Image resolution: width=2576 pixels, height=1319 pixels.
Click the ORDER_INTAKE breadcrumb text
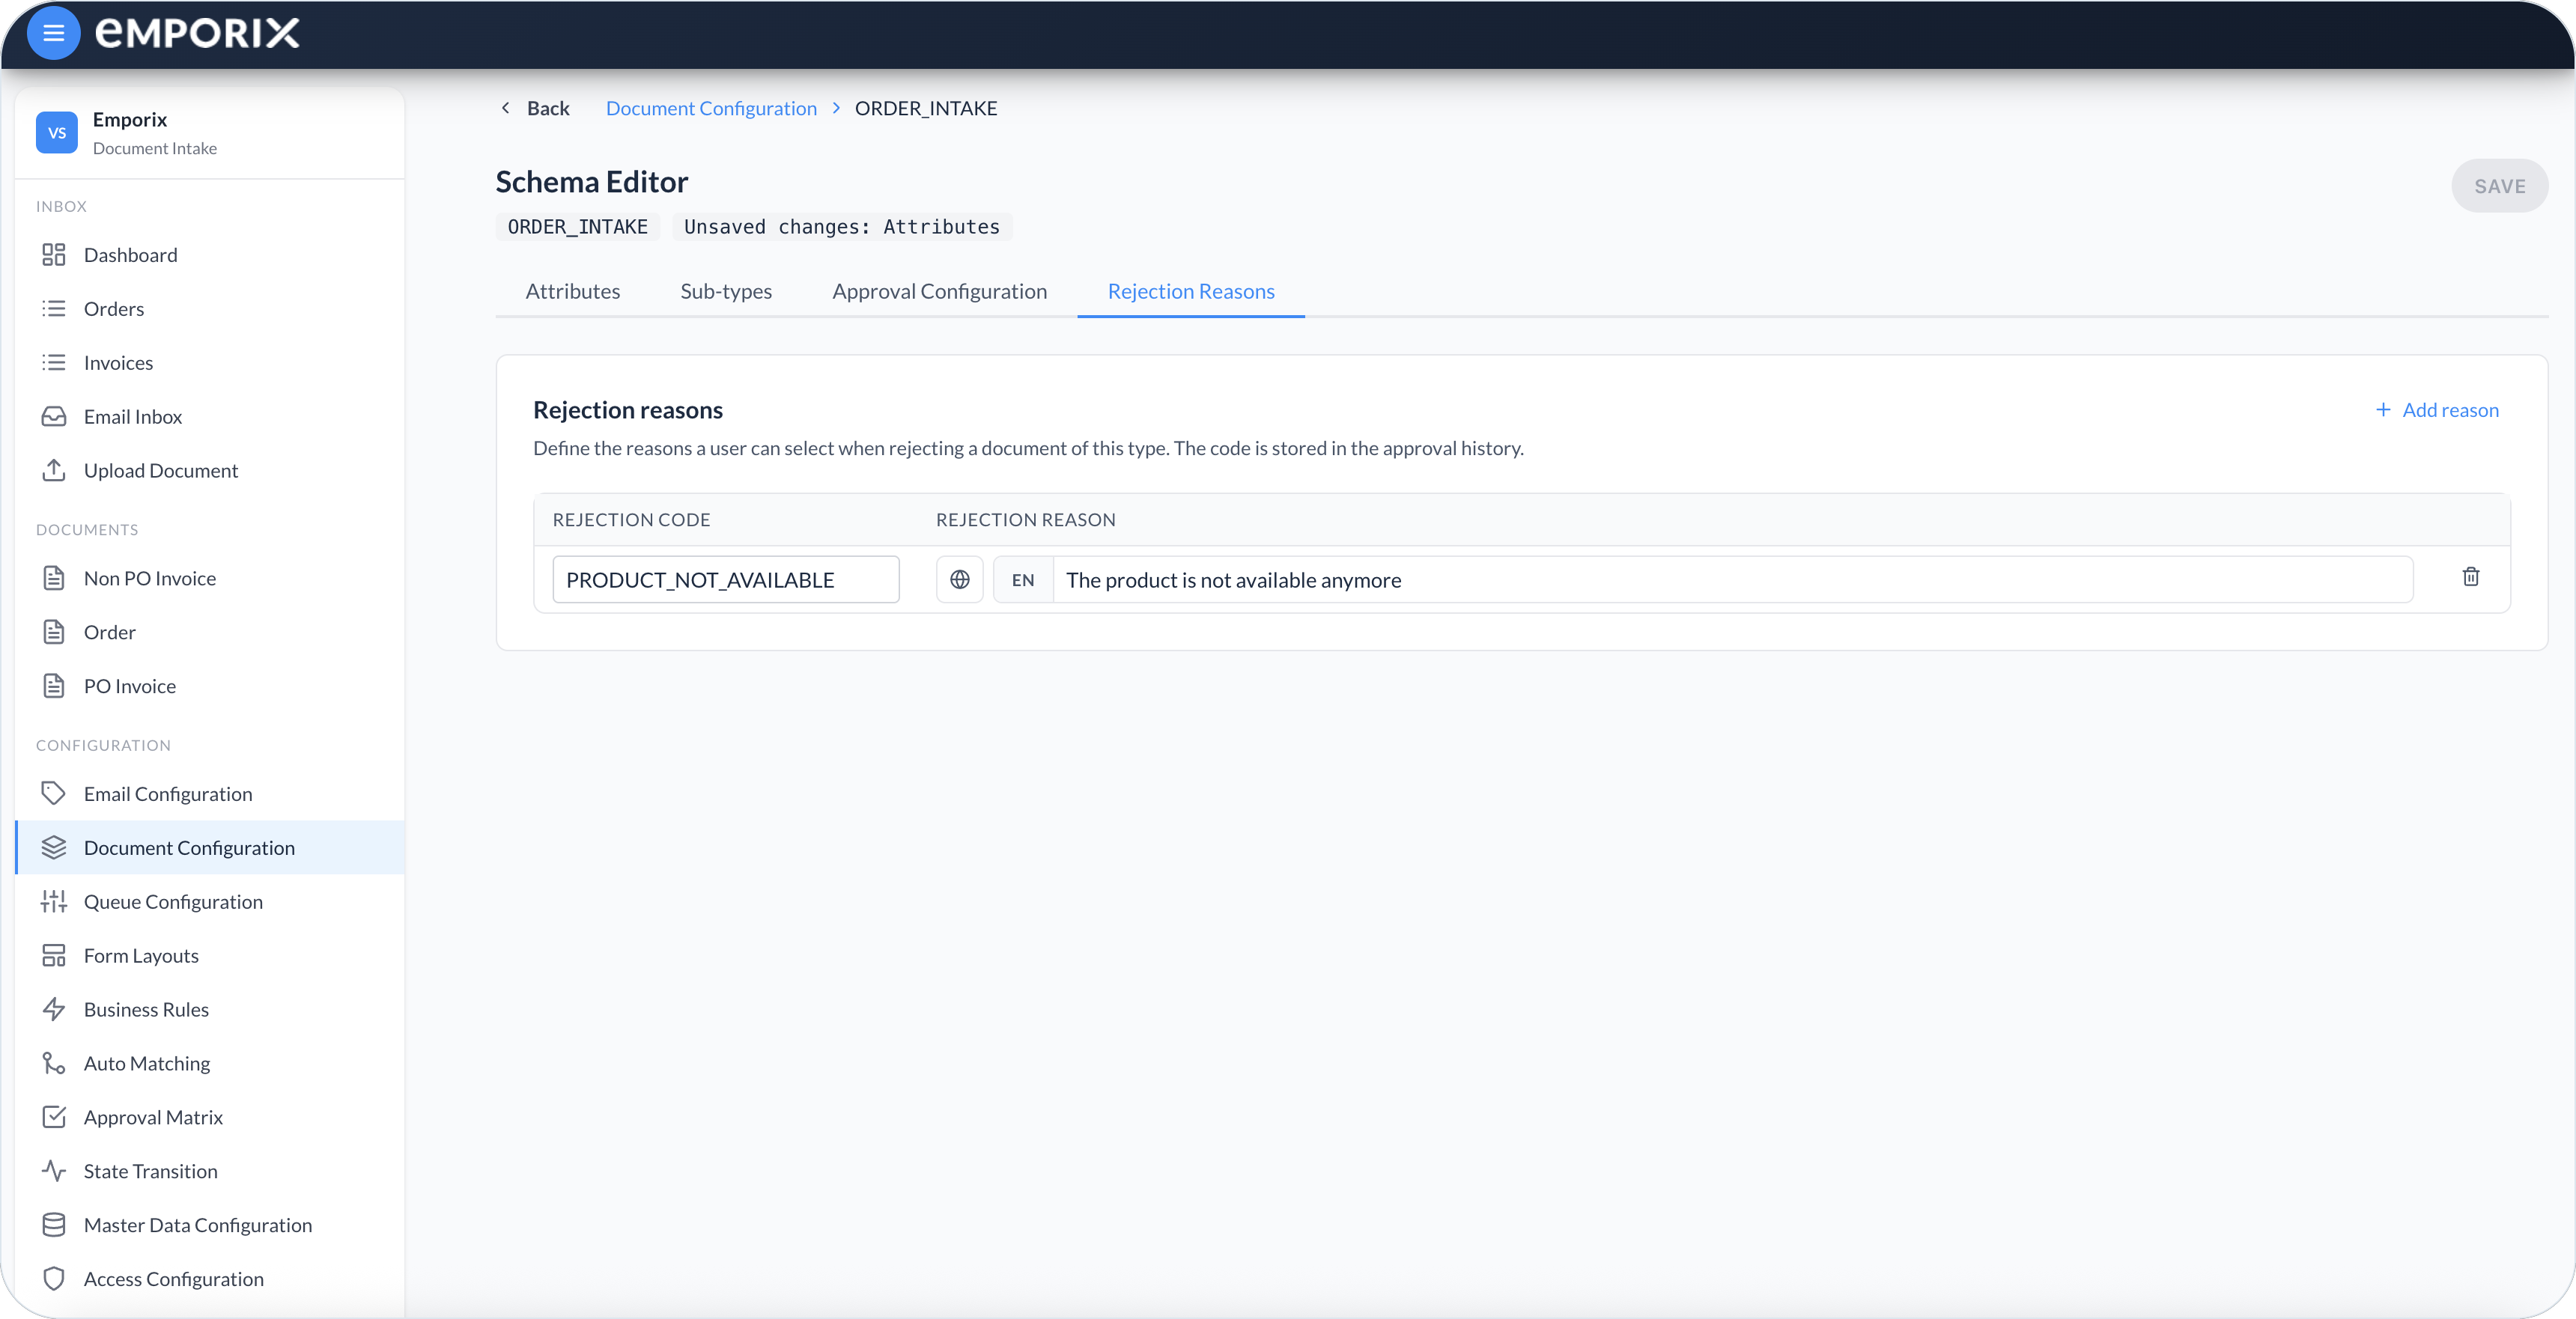pyautogui.click(x=926, y=108)
